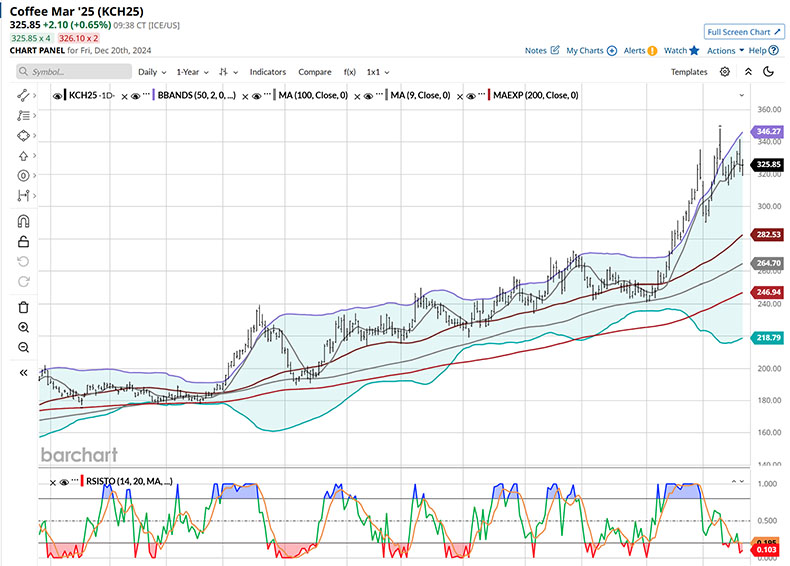Delete drawings with the trash icon
790x566 pixels.
23,307
